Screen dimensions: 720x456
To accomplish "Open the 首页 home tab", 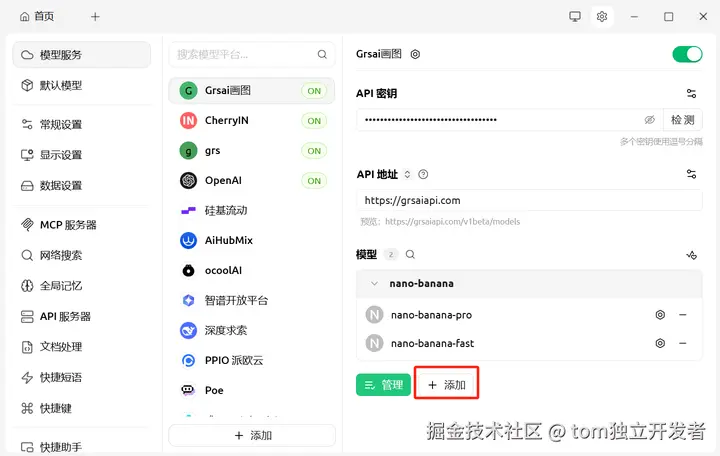I will point(37,17).
